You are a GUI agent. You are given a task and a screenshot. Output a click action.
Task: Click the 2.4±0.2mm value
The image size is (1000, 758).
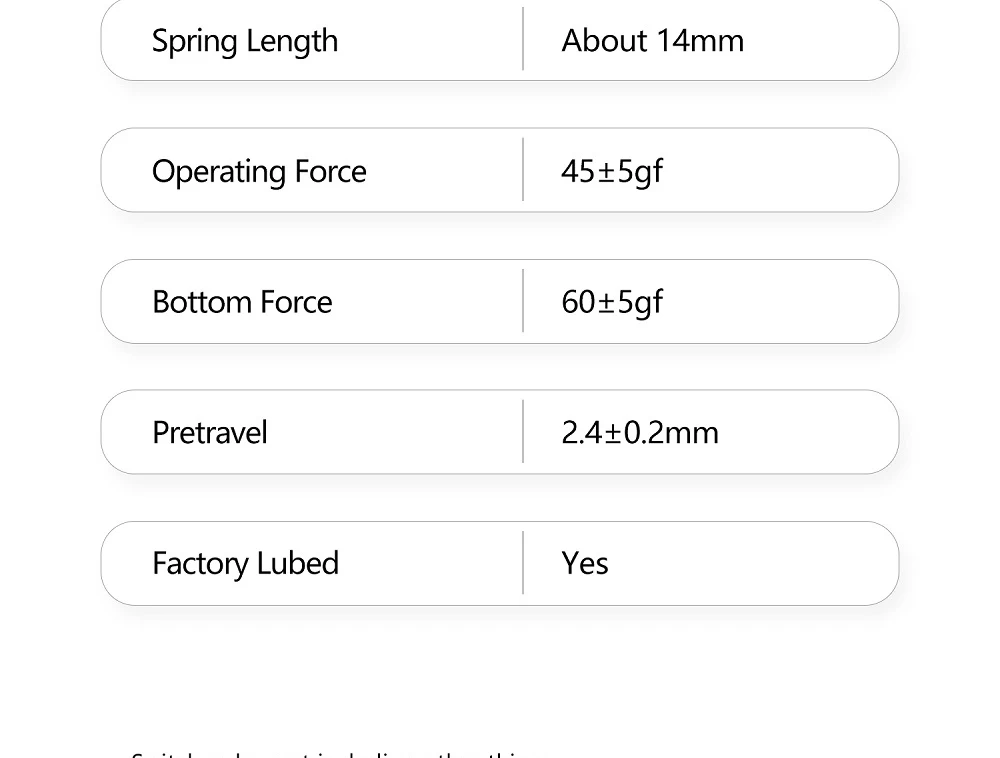tap(639, 433)
